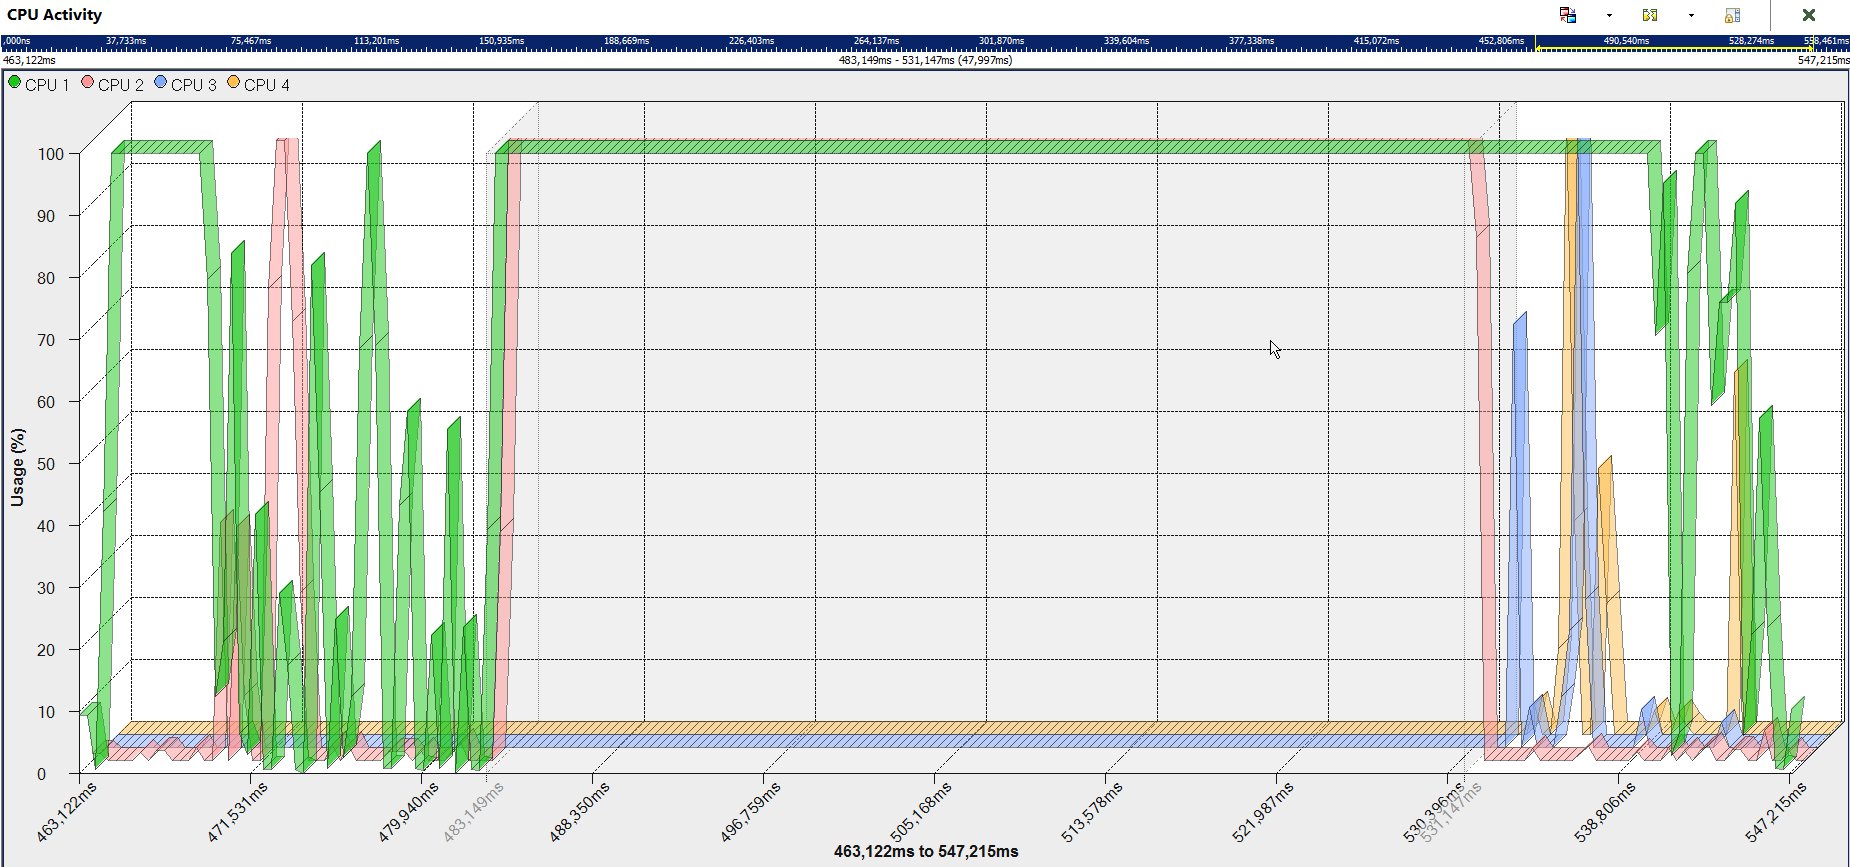The image size is (1850, 867).
Task: Toggle the green CPU 1 legend marker
Action: click(15, 83)
